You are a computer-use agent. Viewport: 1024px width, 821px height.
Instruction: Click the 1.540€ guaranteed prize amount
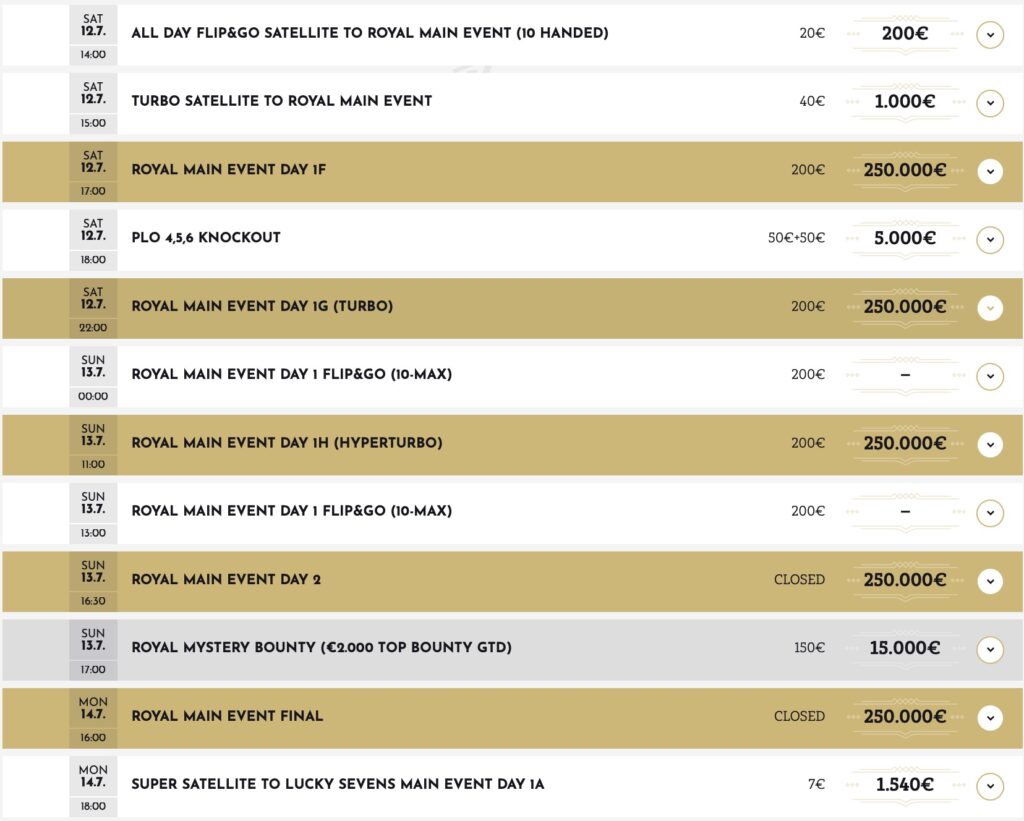click(904, 784)
